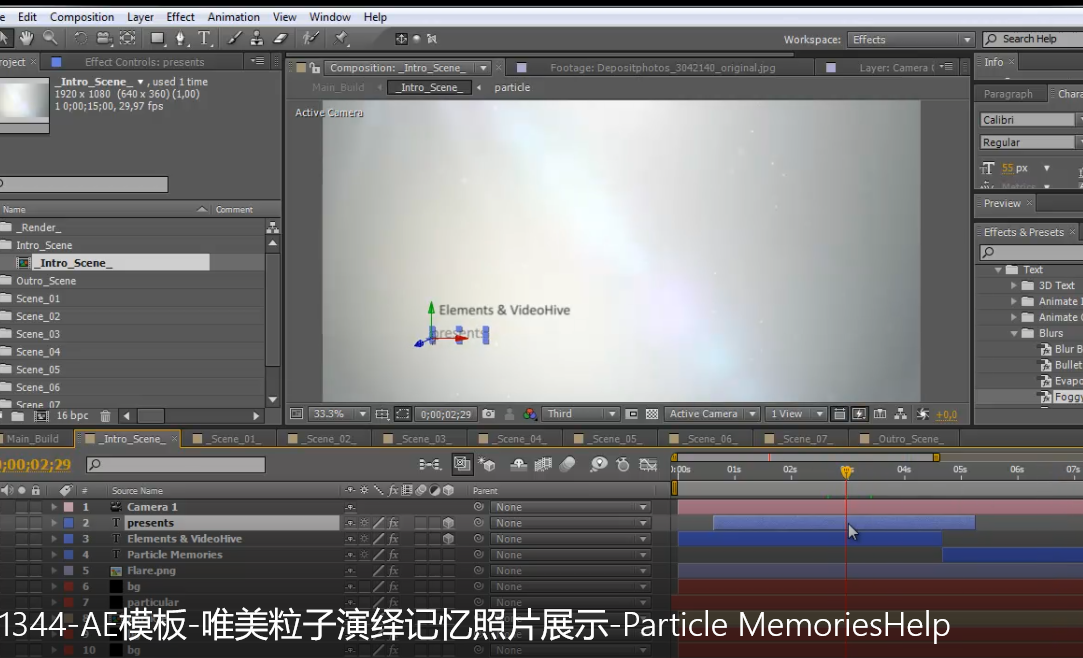Open the 33.3% magnification dropdown

pos(338,414)
